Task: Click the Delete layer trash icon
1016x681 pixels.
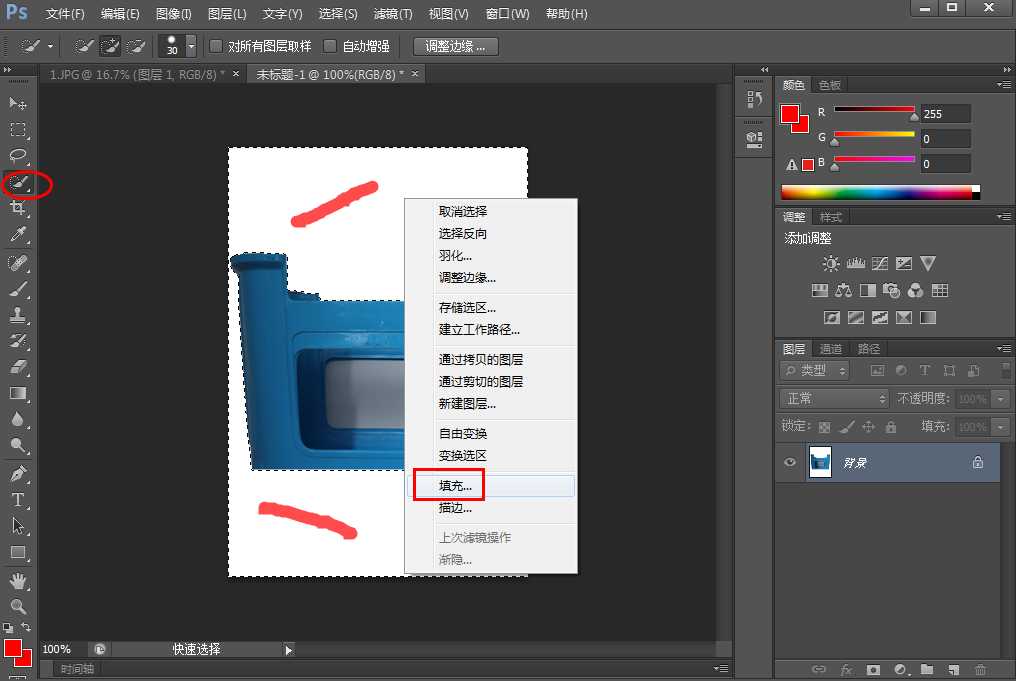Action: pos(980,669)
